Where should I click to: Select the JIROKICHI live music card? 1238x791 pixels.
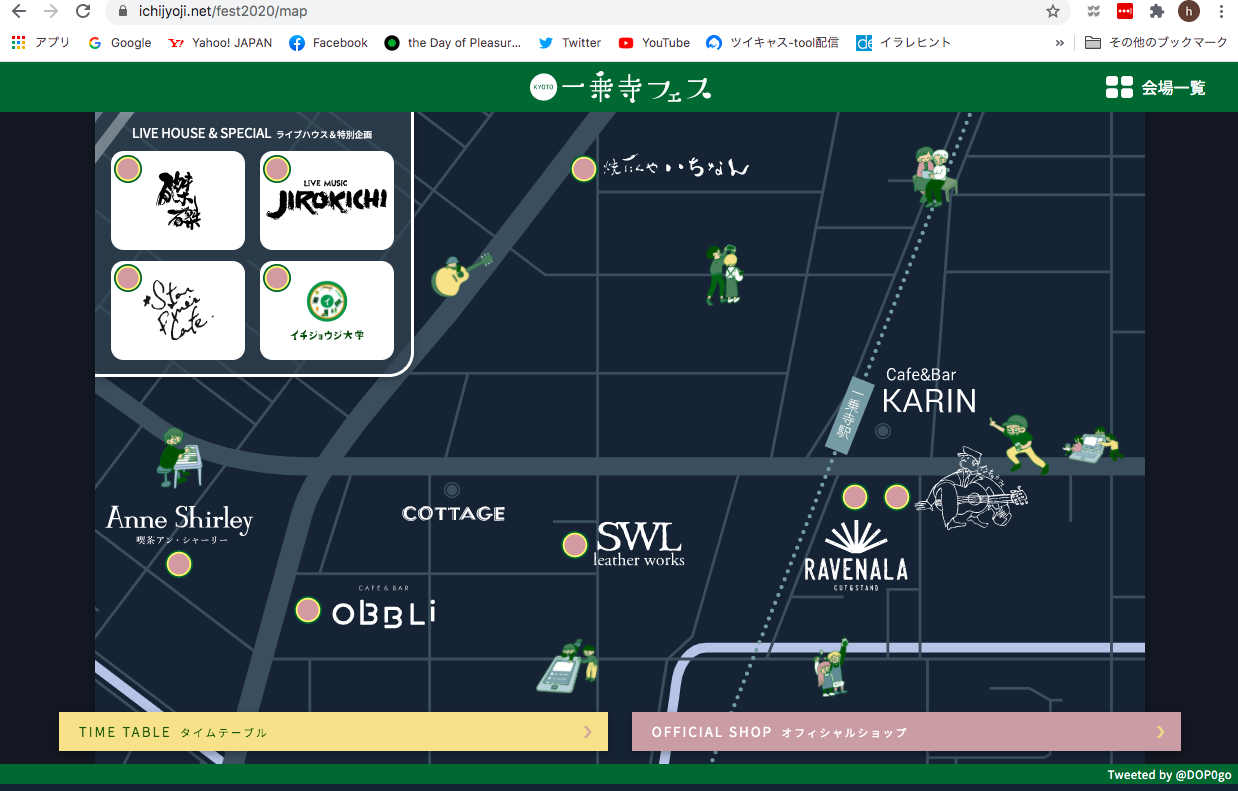coord(327,200)
